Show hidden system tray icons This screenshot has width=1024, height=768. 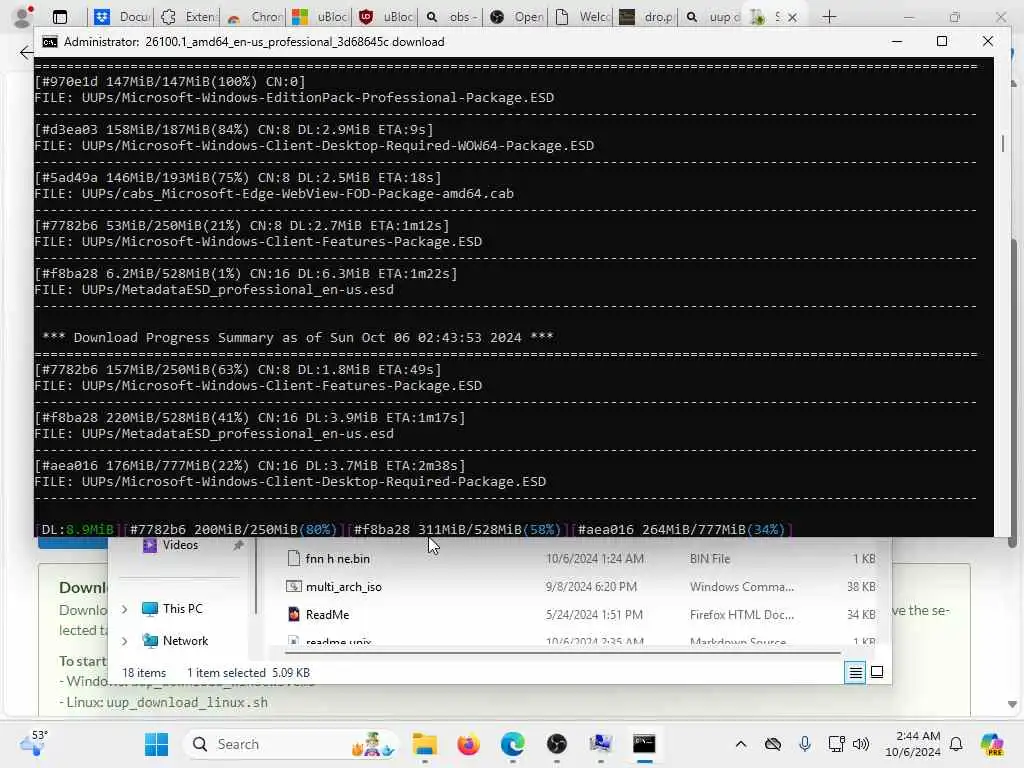point(741,744)
